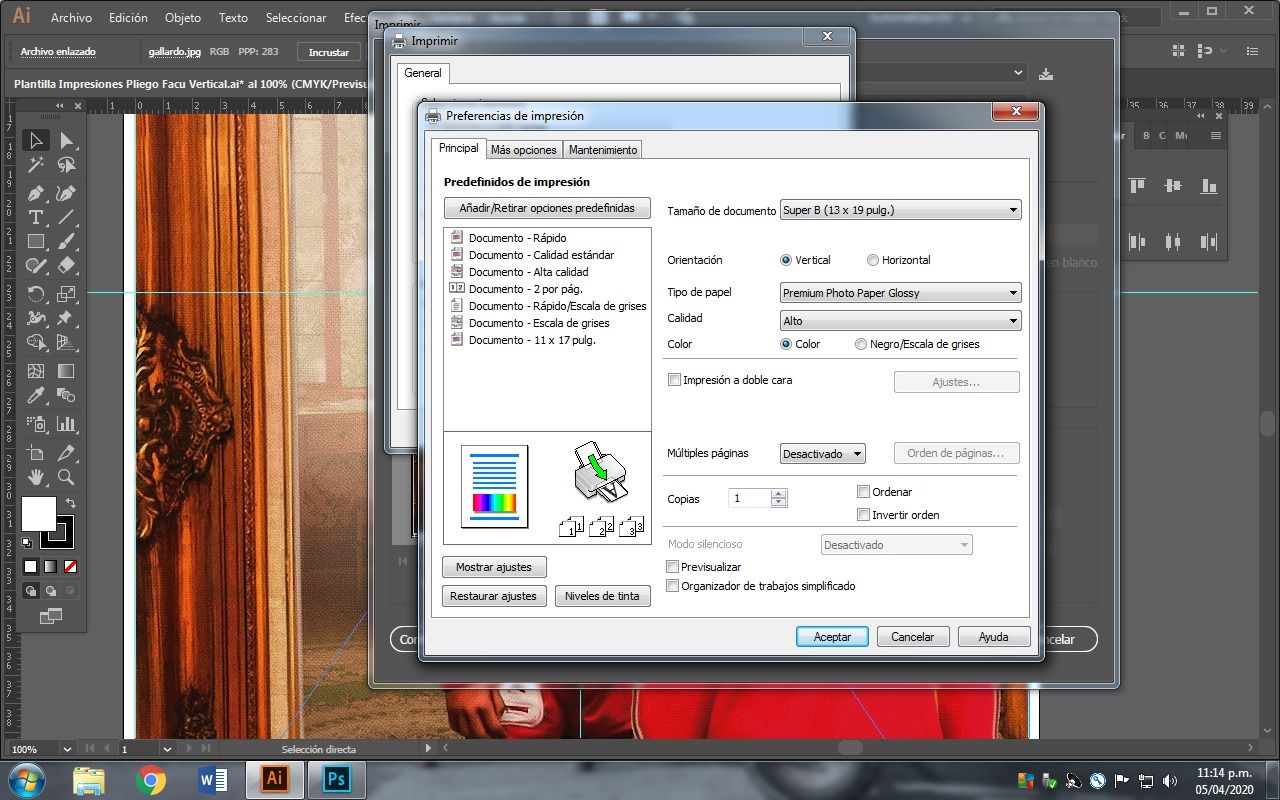1280x800 pixels.
Task: Select the Mesh tool
Action: (x=36, y=371)
